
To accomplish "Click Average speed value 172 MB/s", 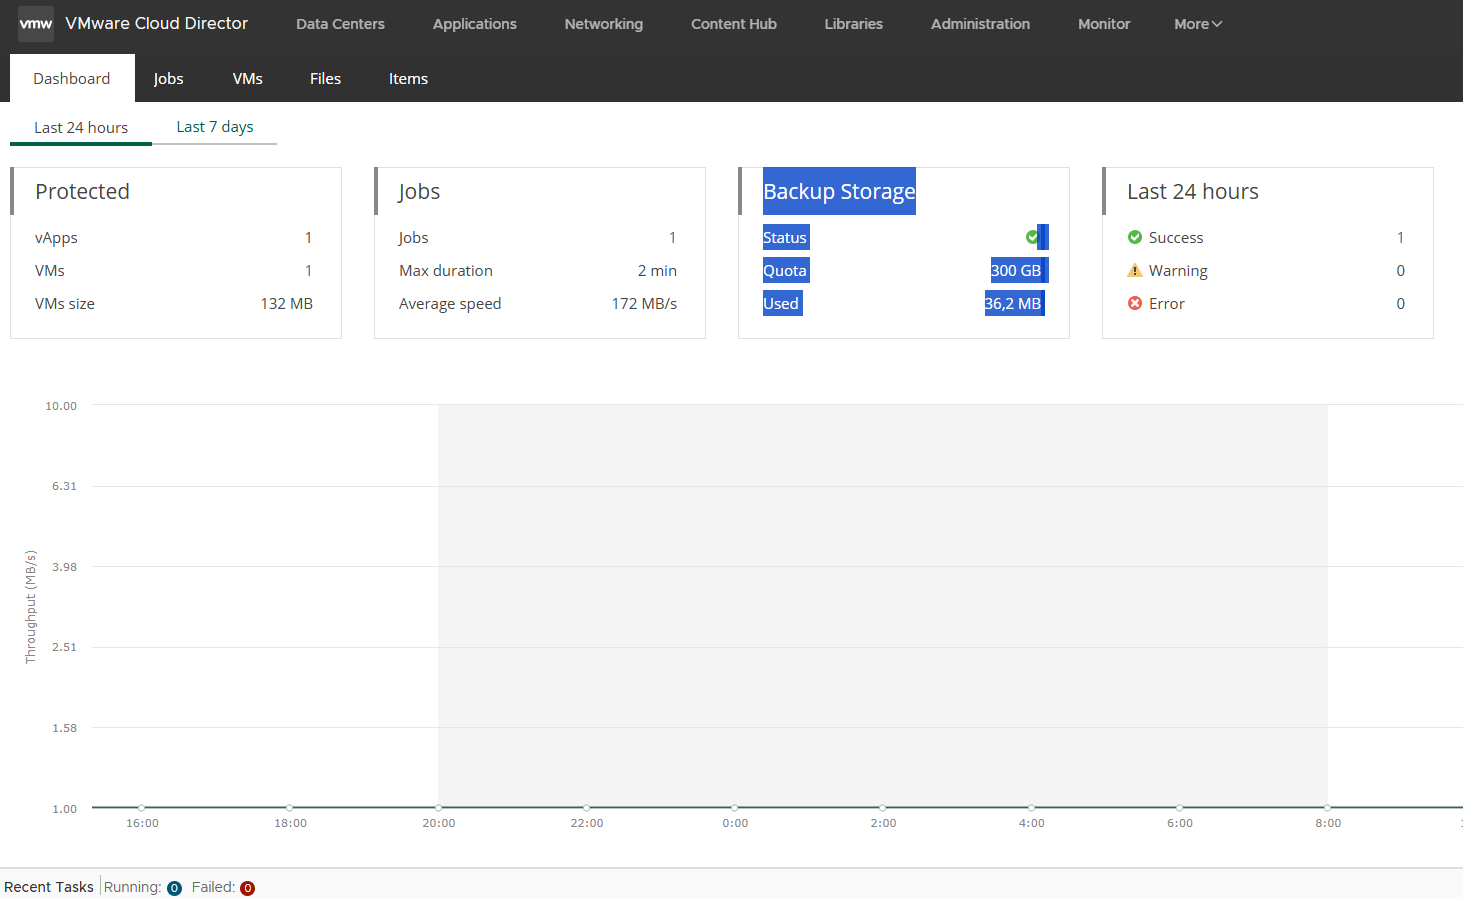I will 644,303.
